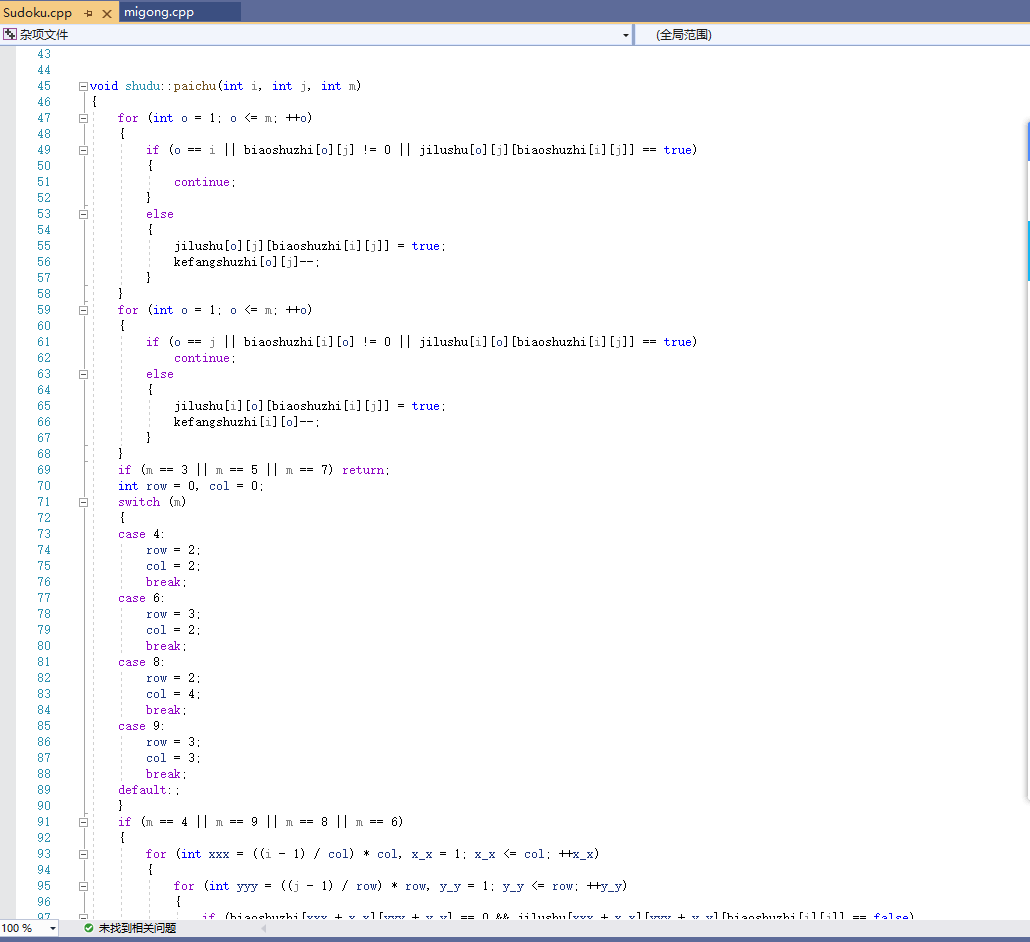Collapse the if block at line 91
Image resolution: width=1030 pixels, height=942 pixels.
(x=83, y=822)
